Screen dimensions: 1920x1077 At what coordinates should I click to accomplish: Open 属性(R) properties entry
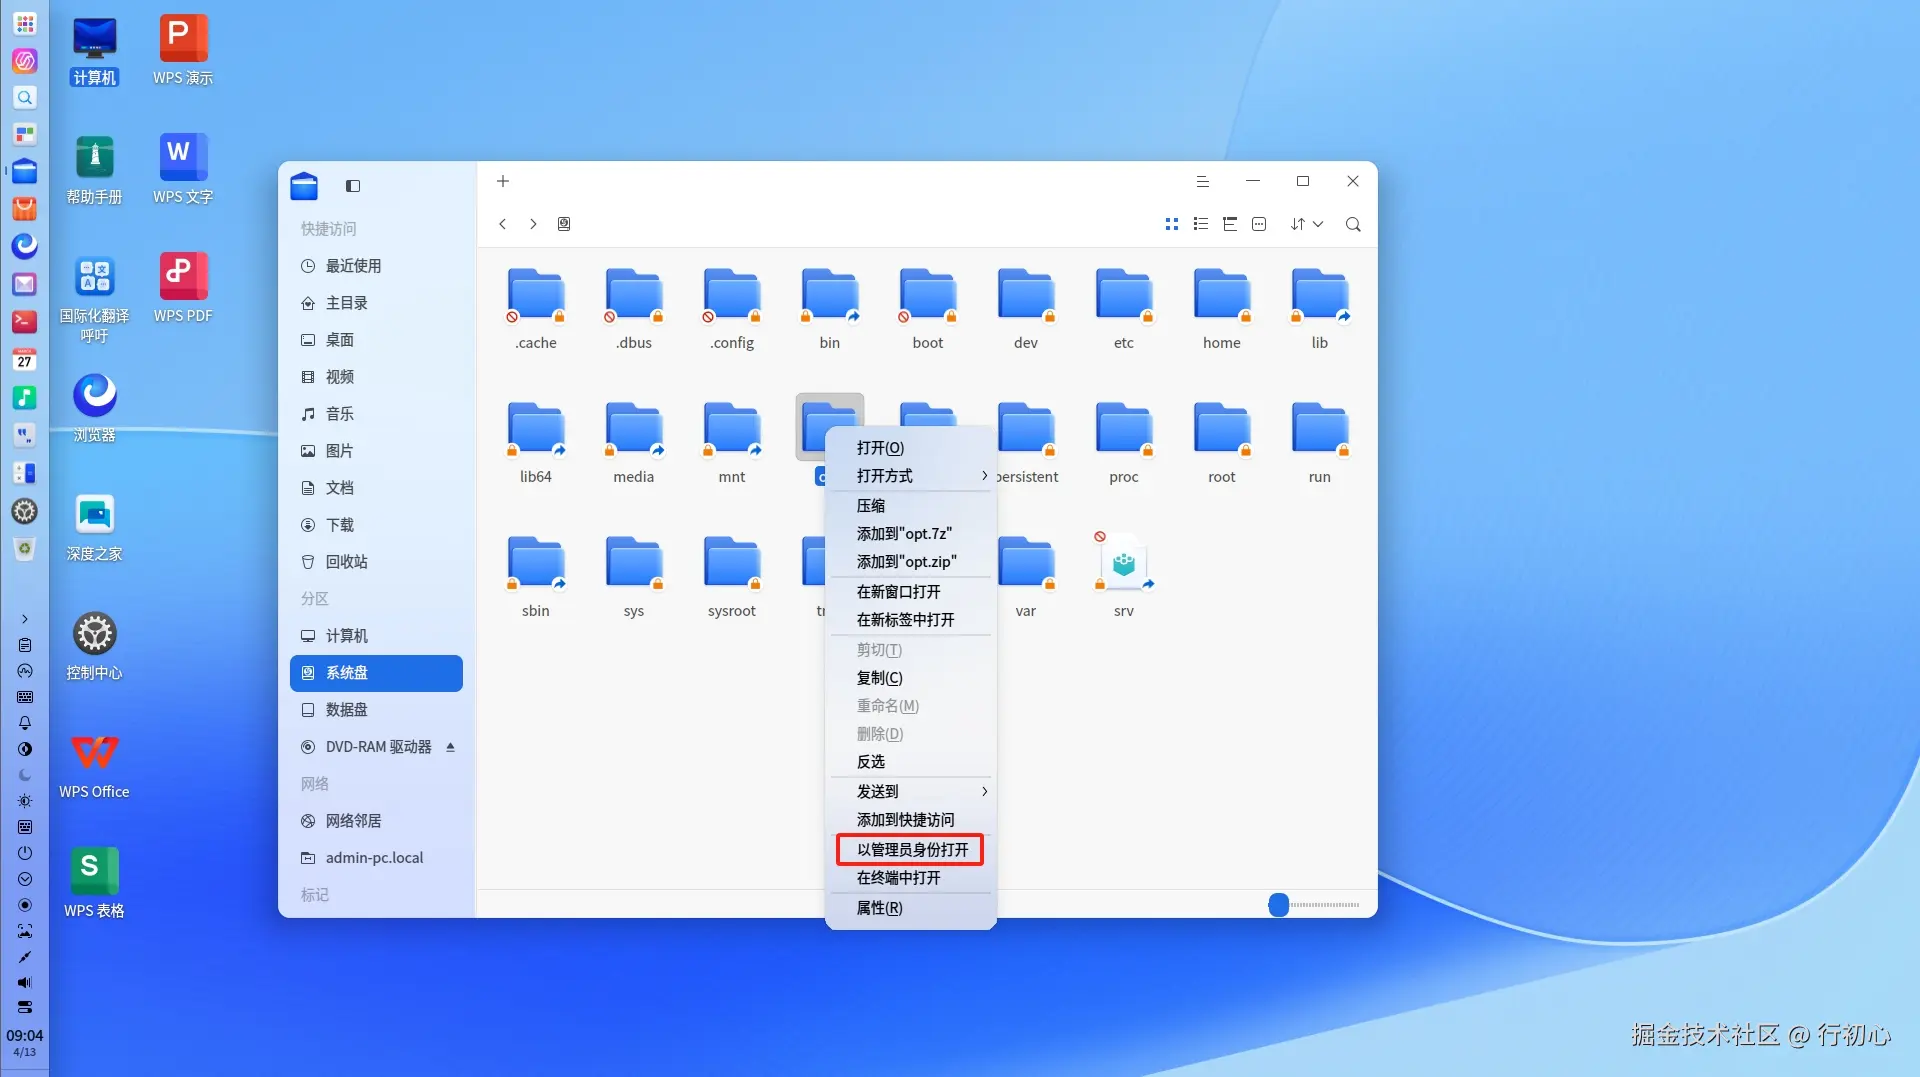tap(911, 908)
